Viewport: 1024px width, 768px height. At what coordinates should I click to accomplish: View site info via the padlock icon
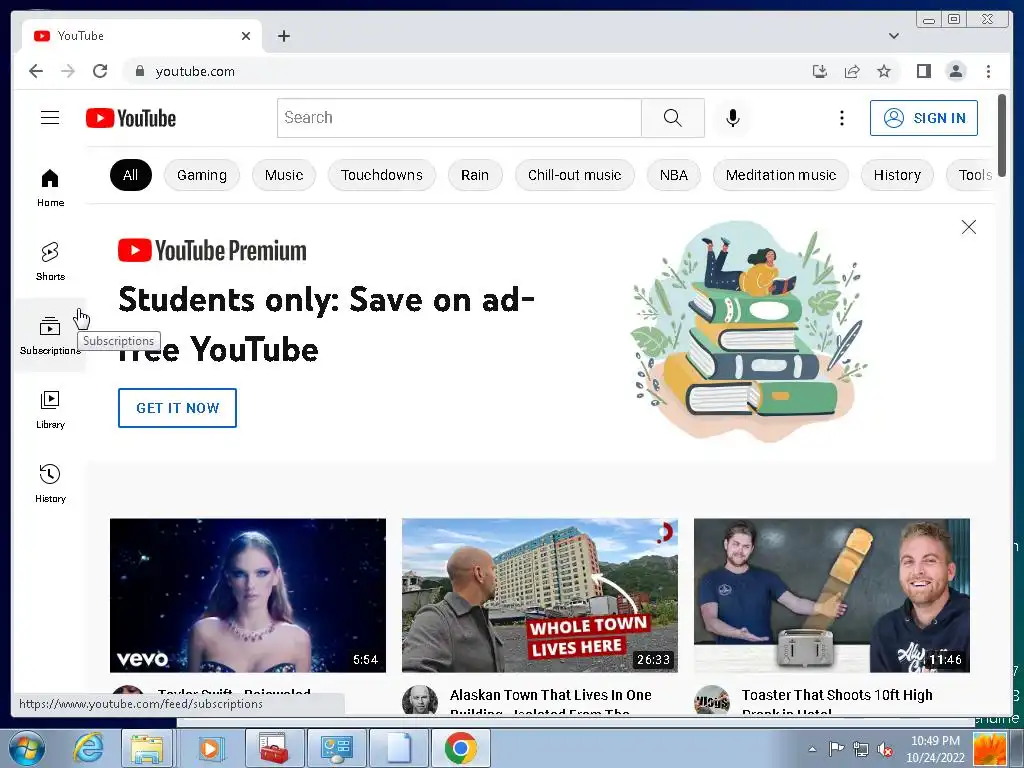point(139,71)
